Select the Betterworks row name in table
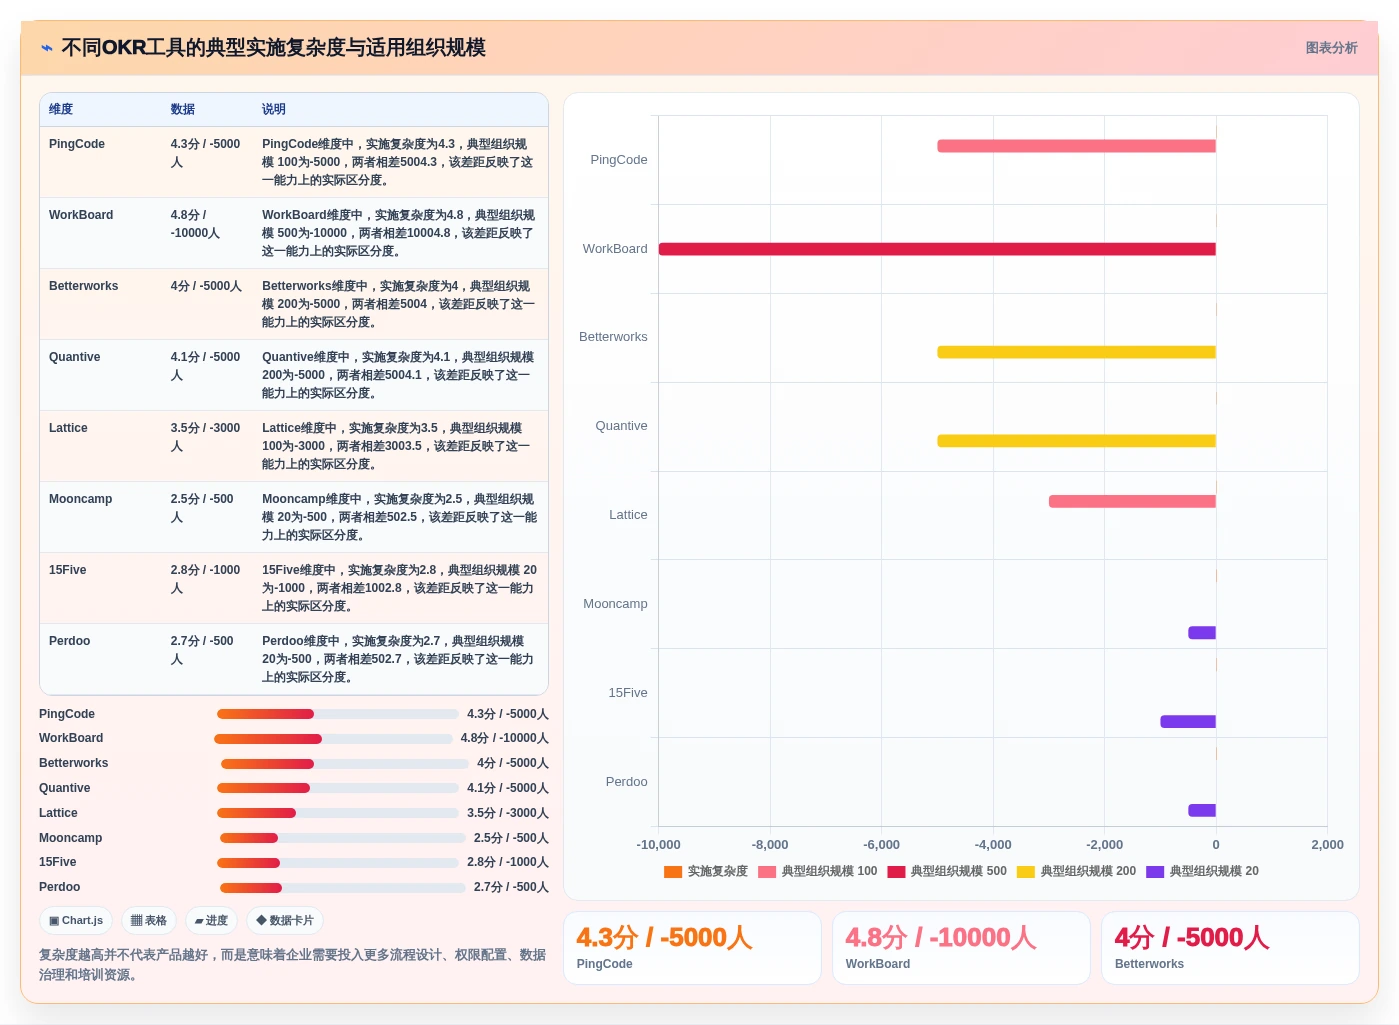 [83, 286]
